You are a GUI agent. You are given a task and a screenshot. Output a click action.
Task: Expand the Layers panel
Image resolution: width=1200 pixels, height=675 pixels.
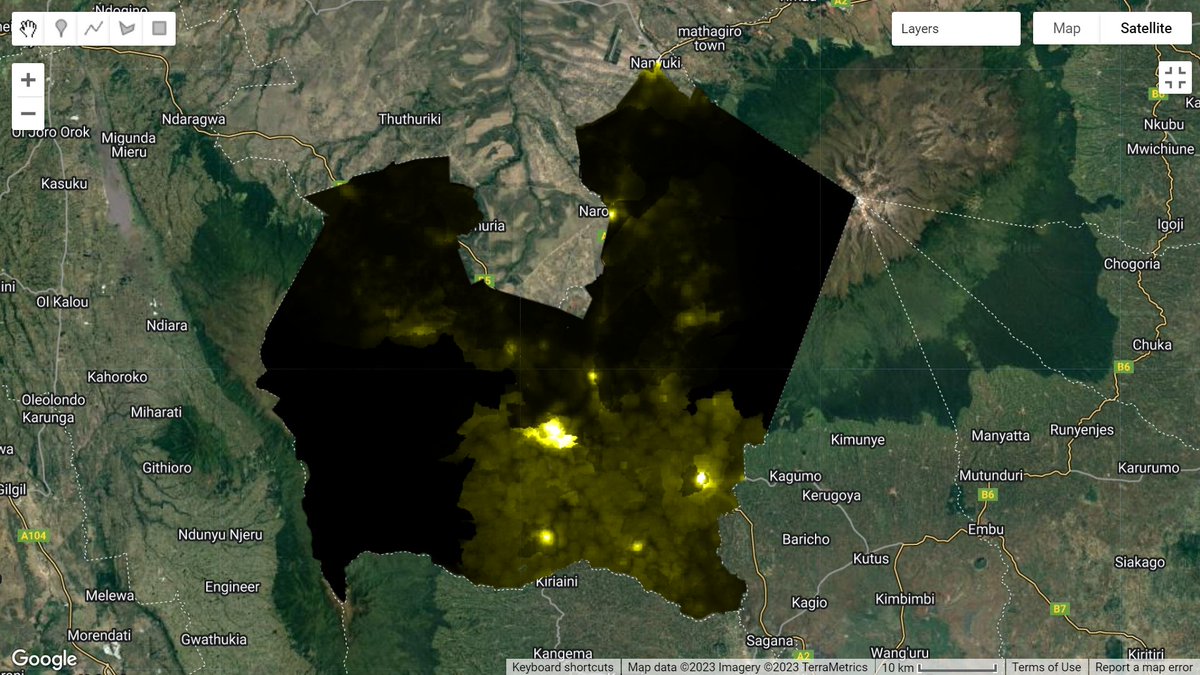click(x=955, y=28)
